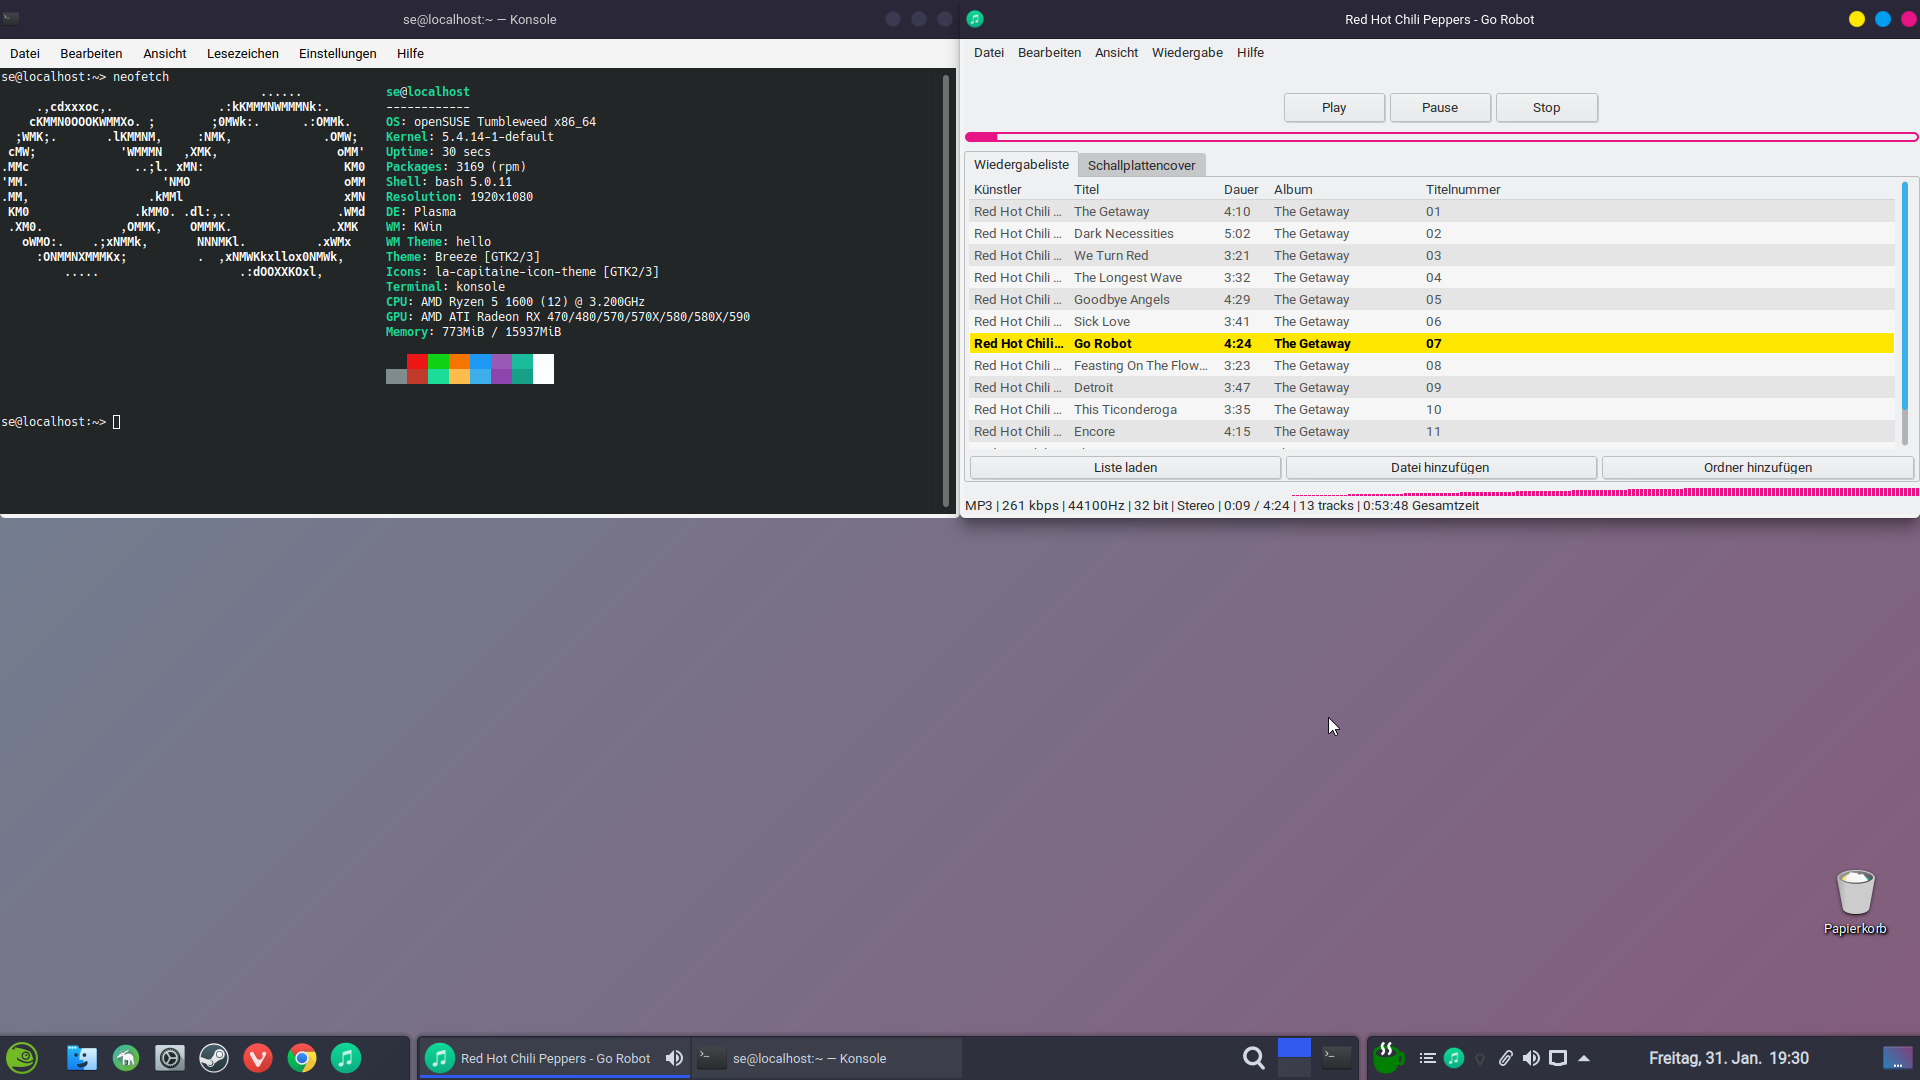Open system settings from the taskbar

(170, 1057)
